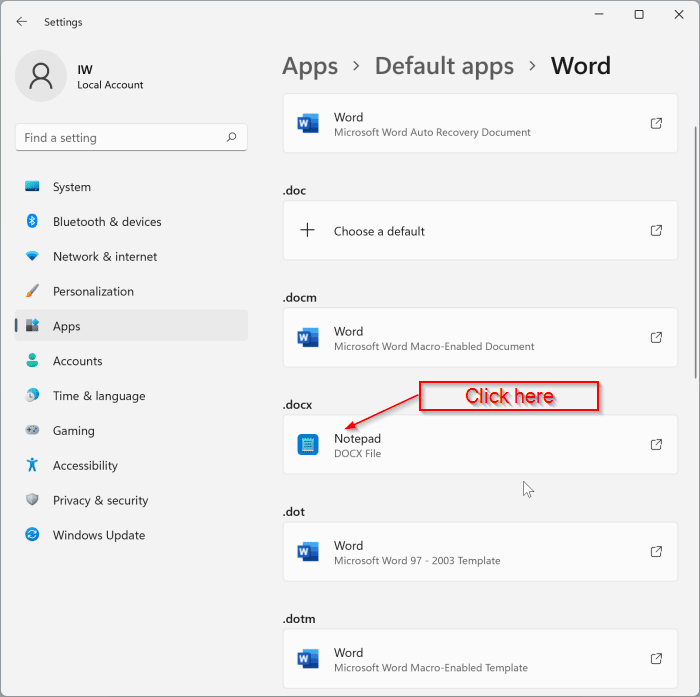Click Default apps breadcrumb link

pyautogui.click(x=444, y=67)
